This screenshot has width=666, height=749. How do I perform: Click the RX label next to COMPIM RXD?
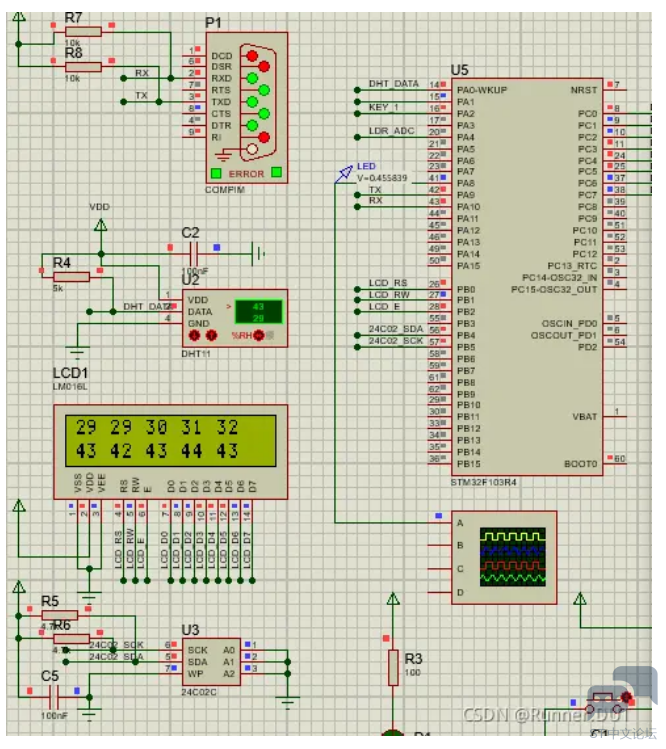click(142, 73)
